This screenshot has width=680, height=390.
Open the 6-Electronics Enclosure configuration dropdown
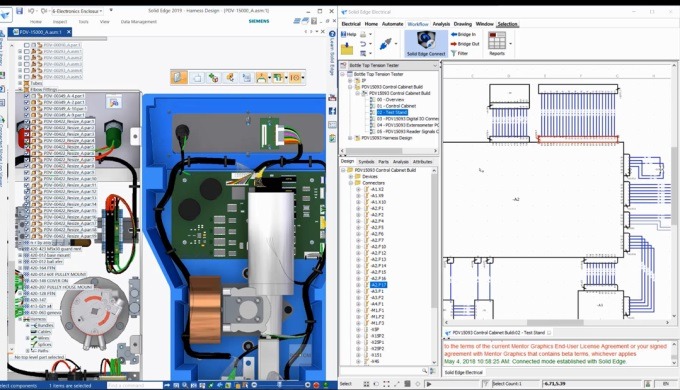[101, 11]
